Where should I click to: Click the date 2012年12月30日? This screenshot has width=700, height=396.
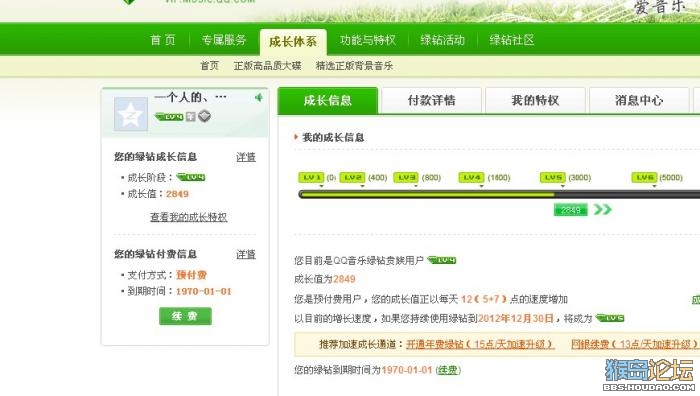coord(516,319)
